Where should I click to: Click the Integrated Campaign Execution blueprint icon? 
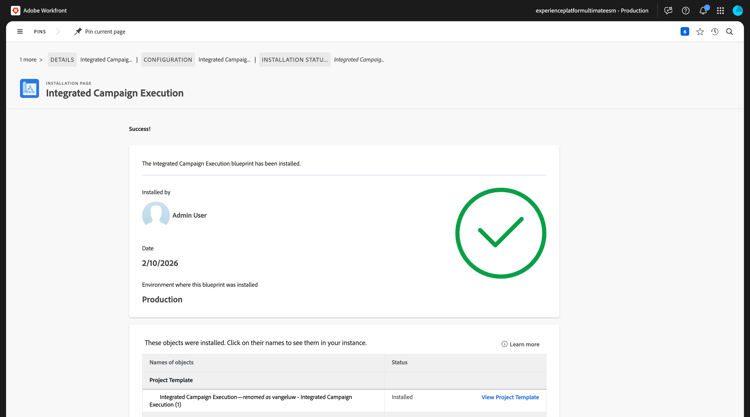(29, 88)
